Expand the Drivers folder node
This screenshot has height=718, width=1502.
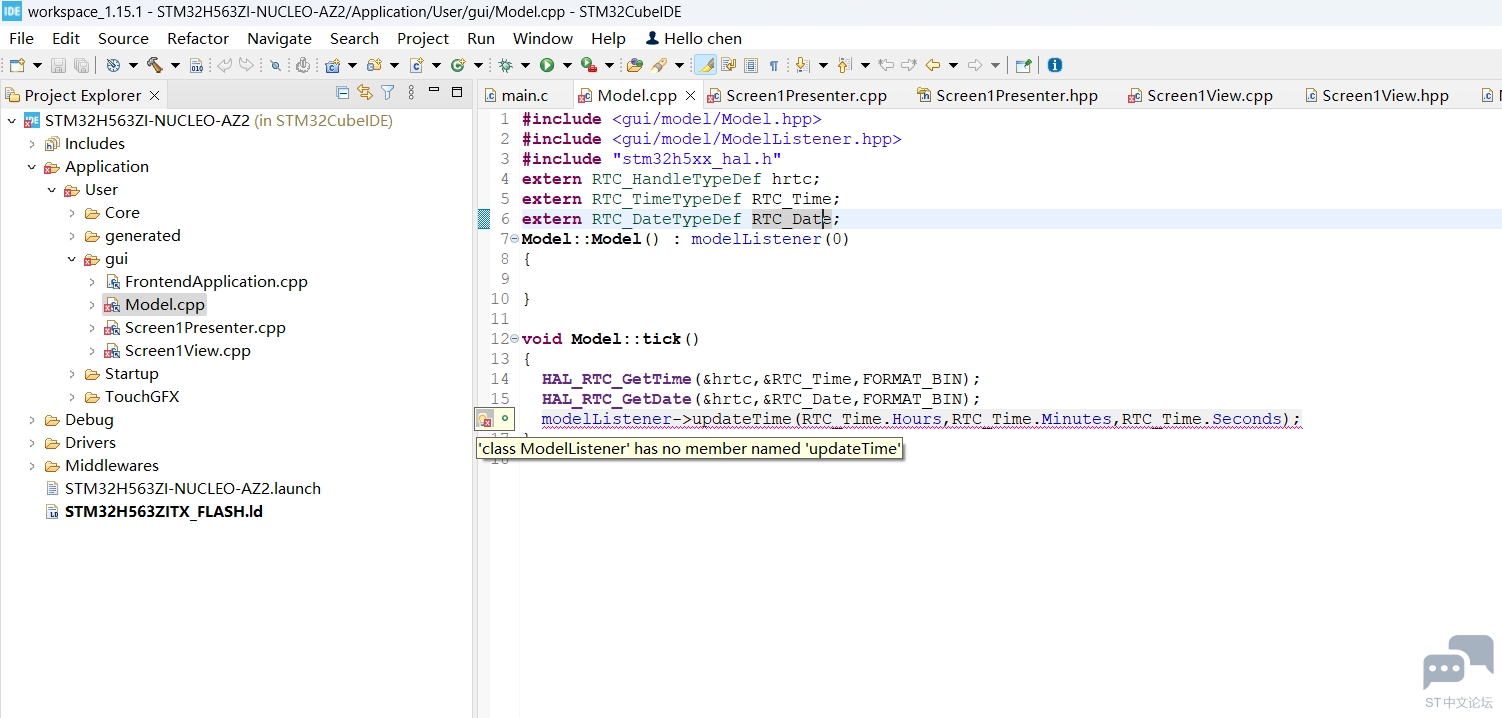coord(32,443)
